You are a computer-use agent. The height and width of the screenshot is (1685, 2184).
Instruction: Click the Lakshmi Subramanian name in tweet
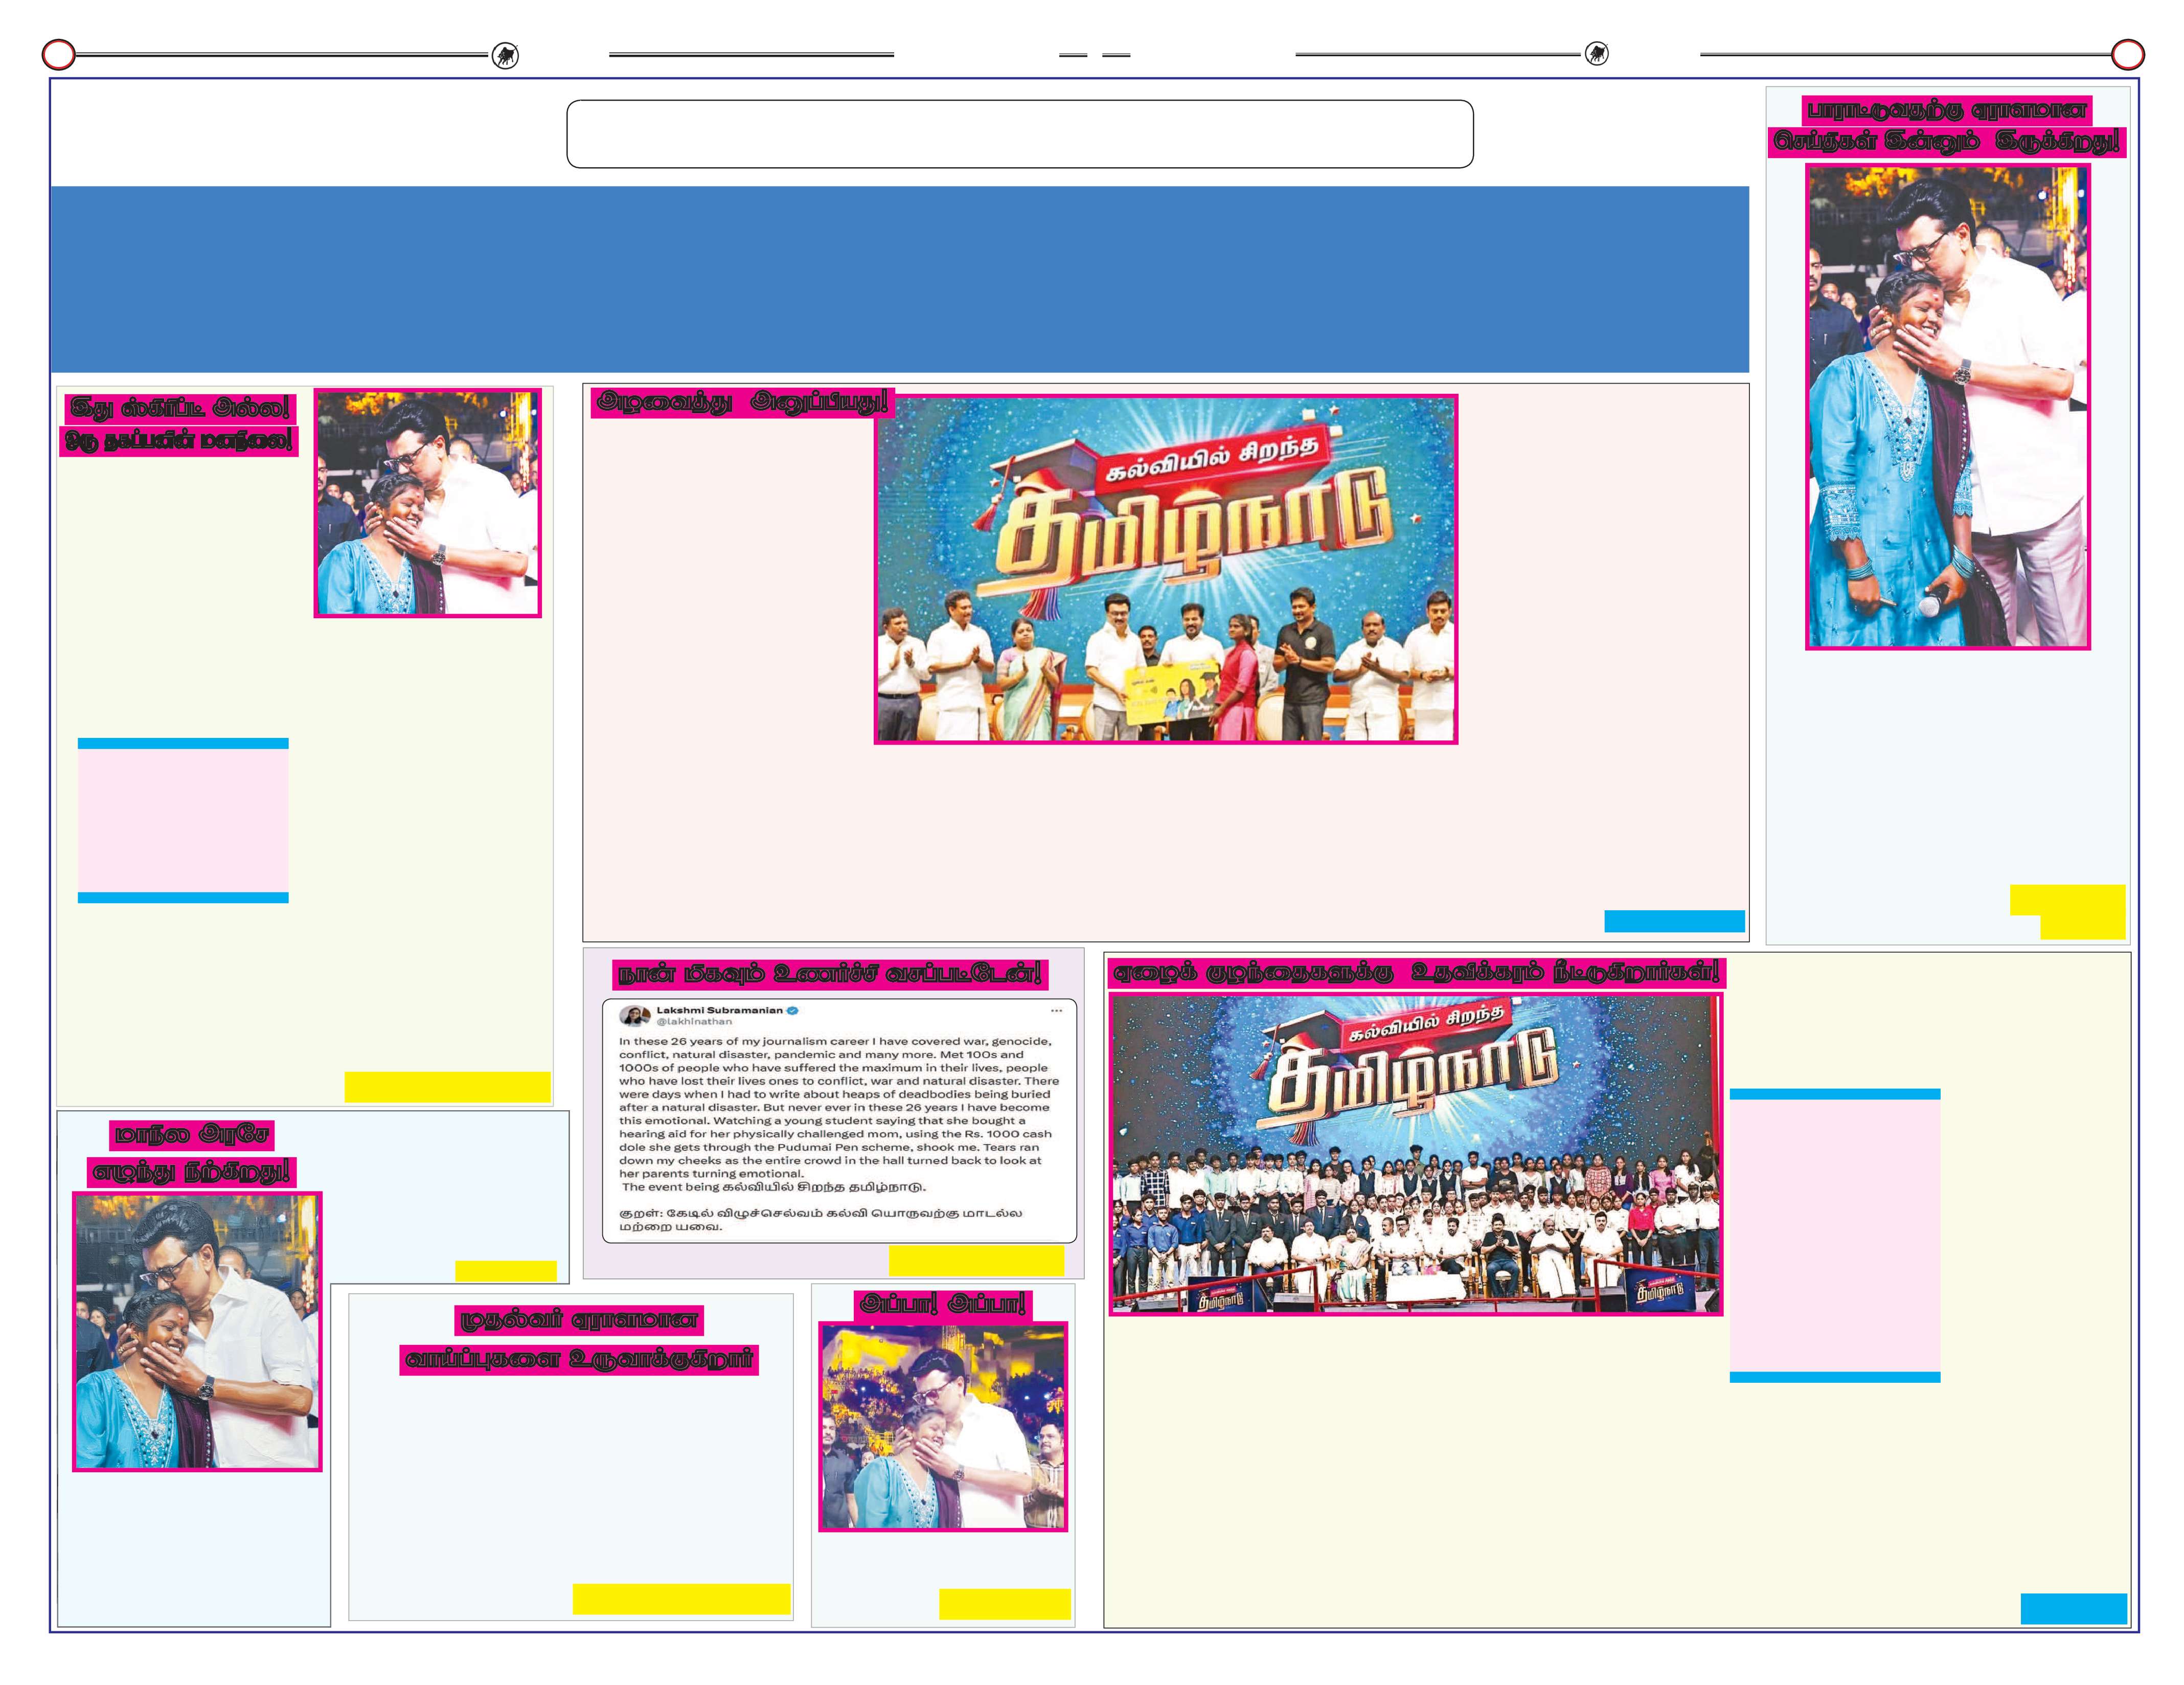[x=719, y=1010]
